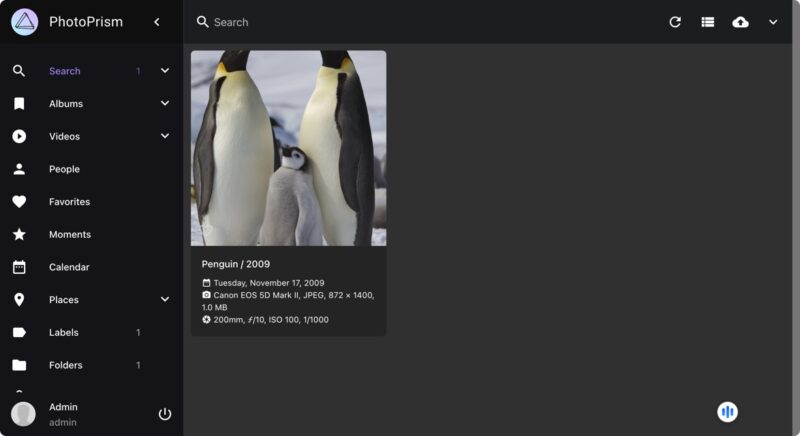Open upload via the cloud icon
This screenshot has height=436, width=800.
pyautogui.click(x=740, y=22)
